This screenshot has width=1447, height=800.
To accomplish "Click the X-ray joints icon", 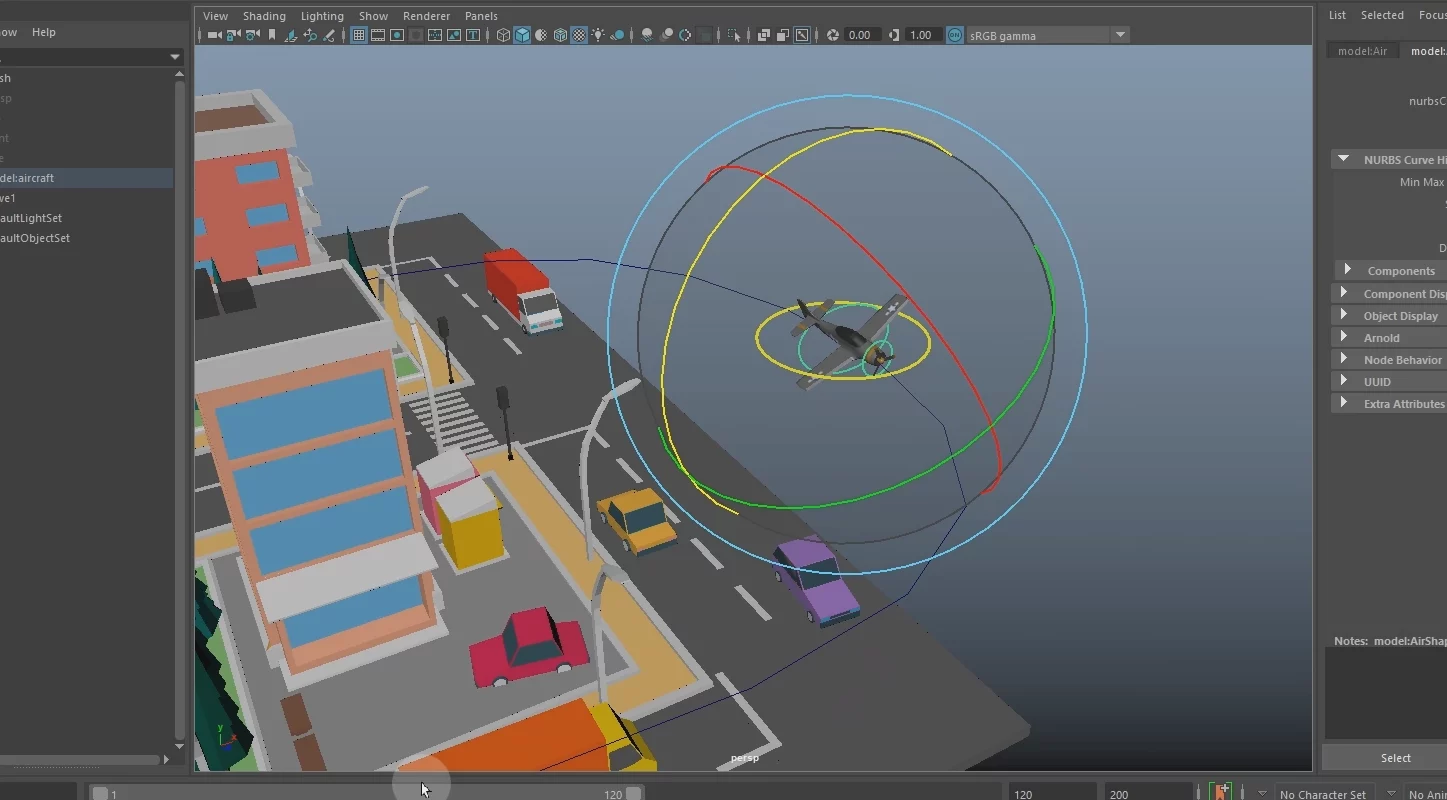I will [802, 35].
